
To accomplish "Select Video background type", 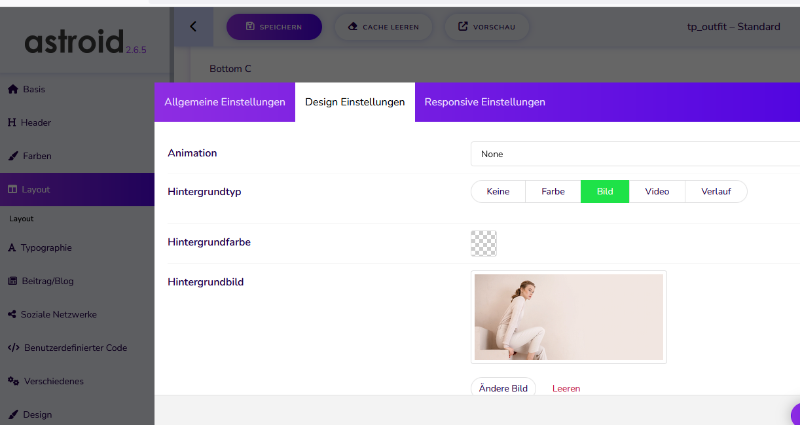I will click(657, 191).
